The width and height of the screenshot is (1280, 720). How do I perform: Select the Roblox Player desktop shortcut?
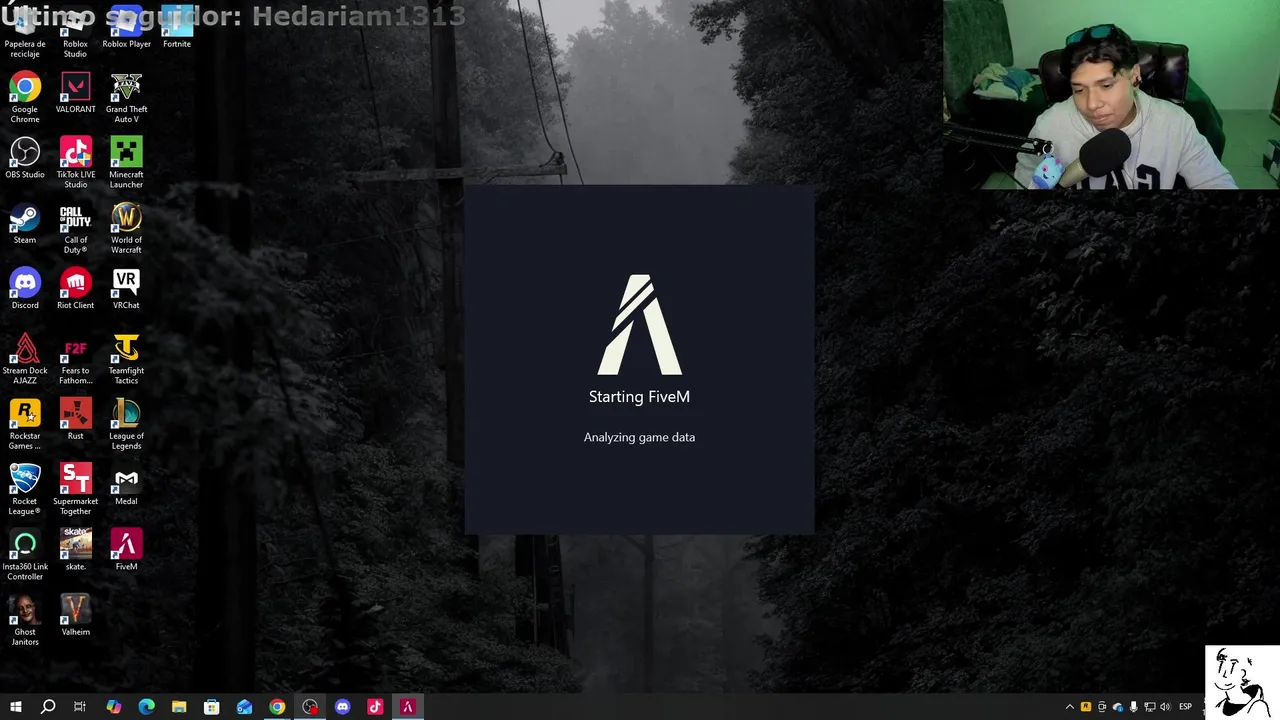point(126,28)
